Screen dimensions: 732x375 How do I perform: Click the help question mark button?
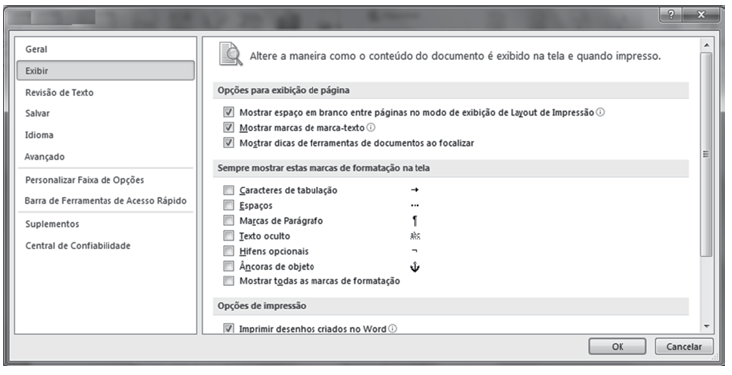pyautogui.click(x=671, y=15)
